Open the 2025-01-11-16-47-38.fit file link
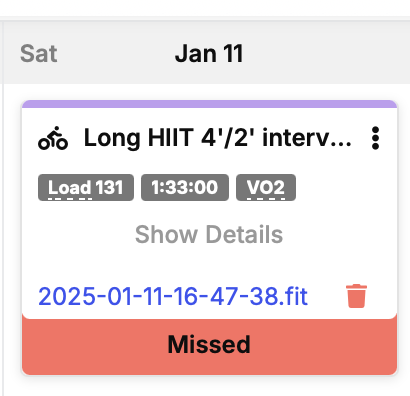 point(173,296)
